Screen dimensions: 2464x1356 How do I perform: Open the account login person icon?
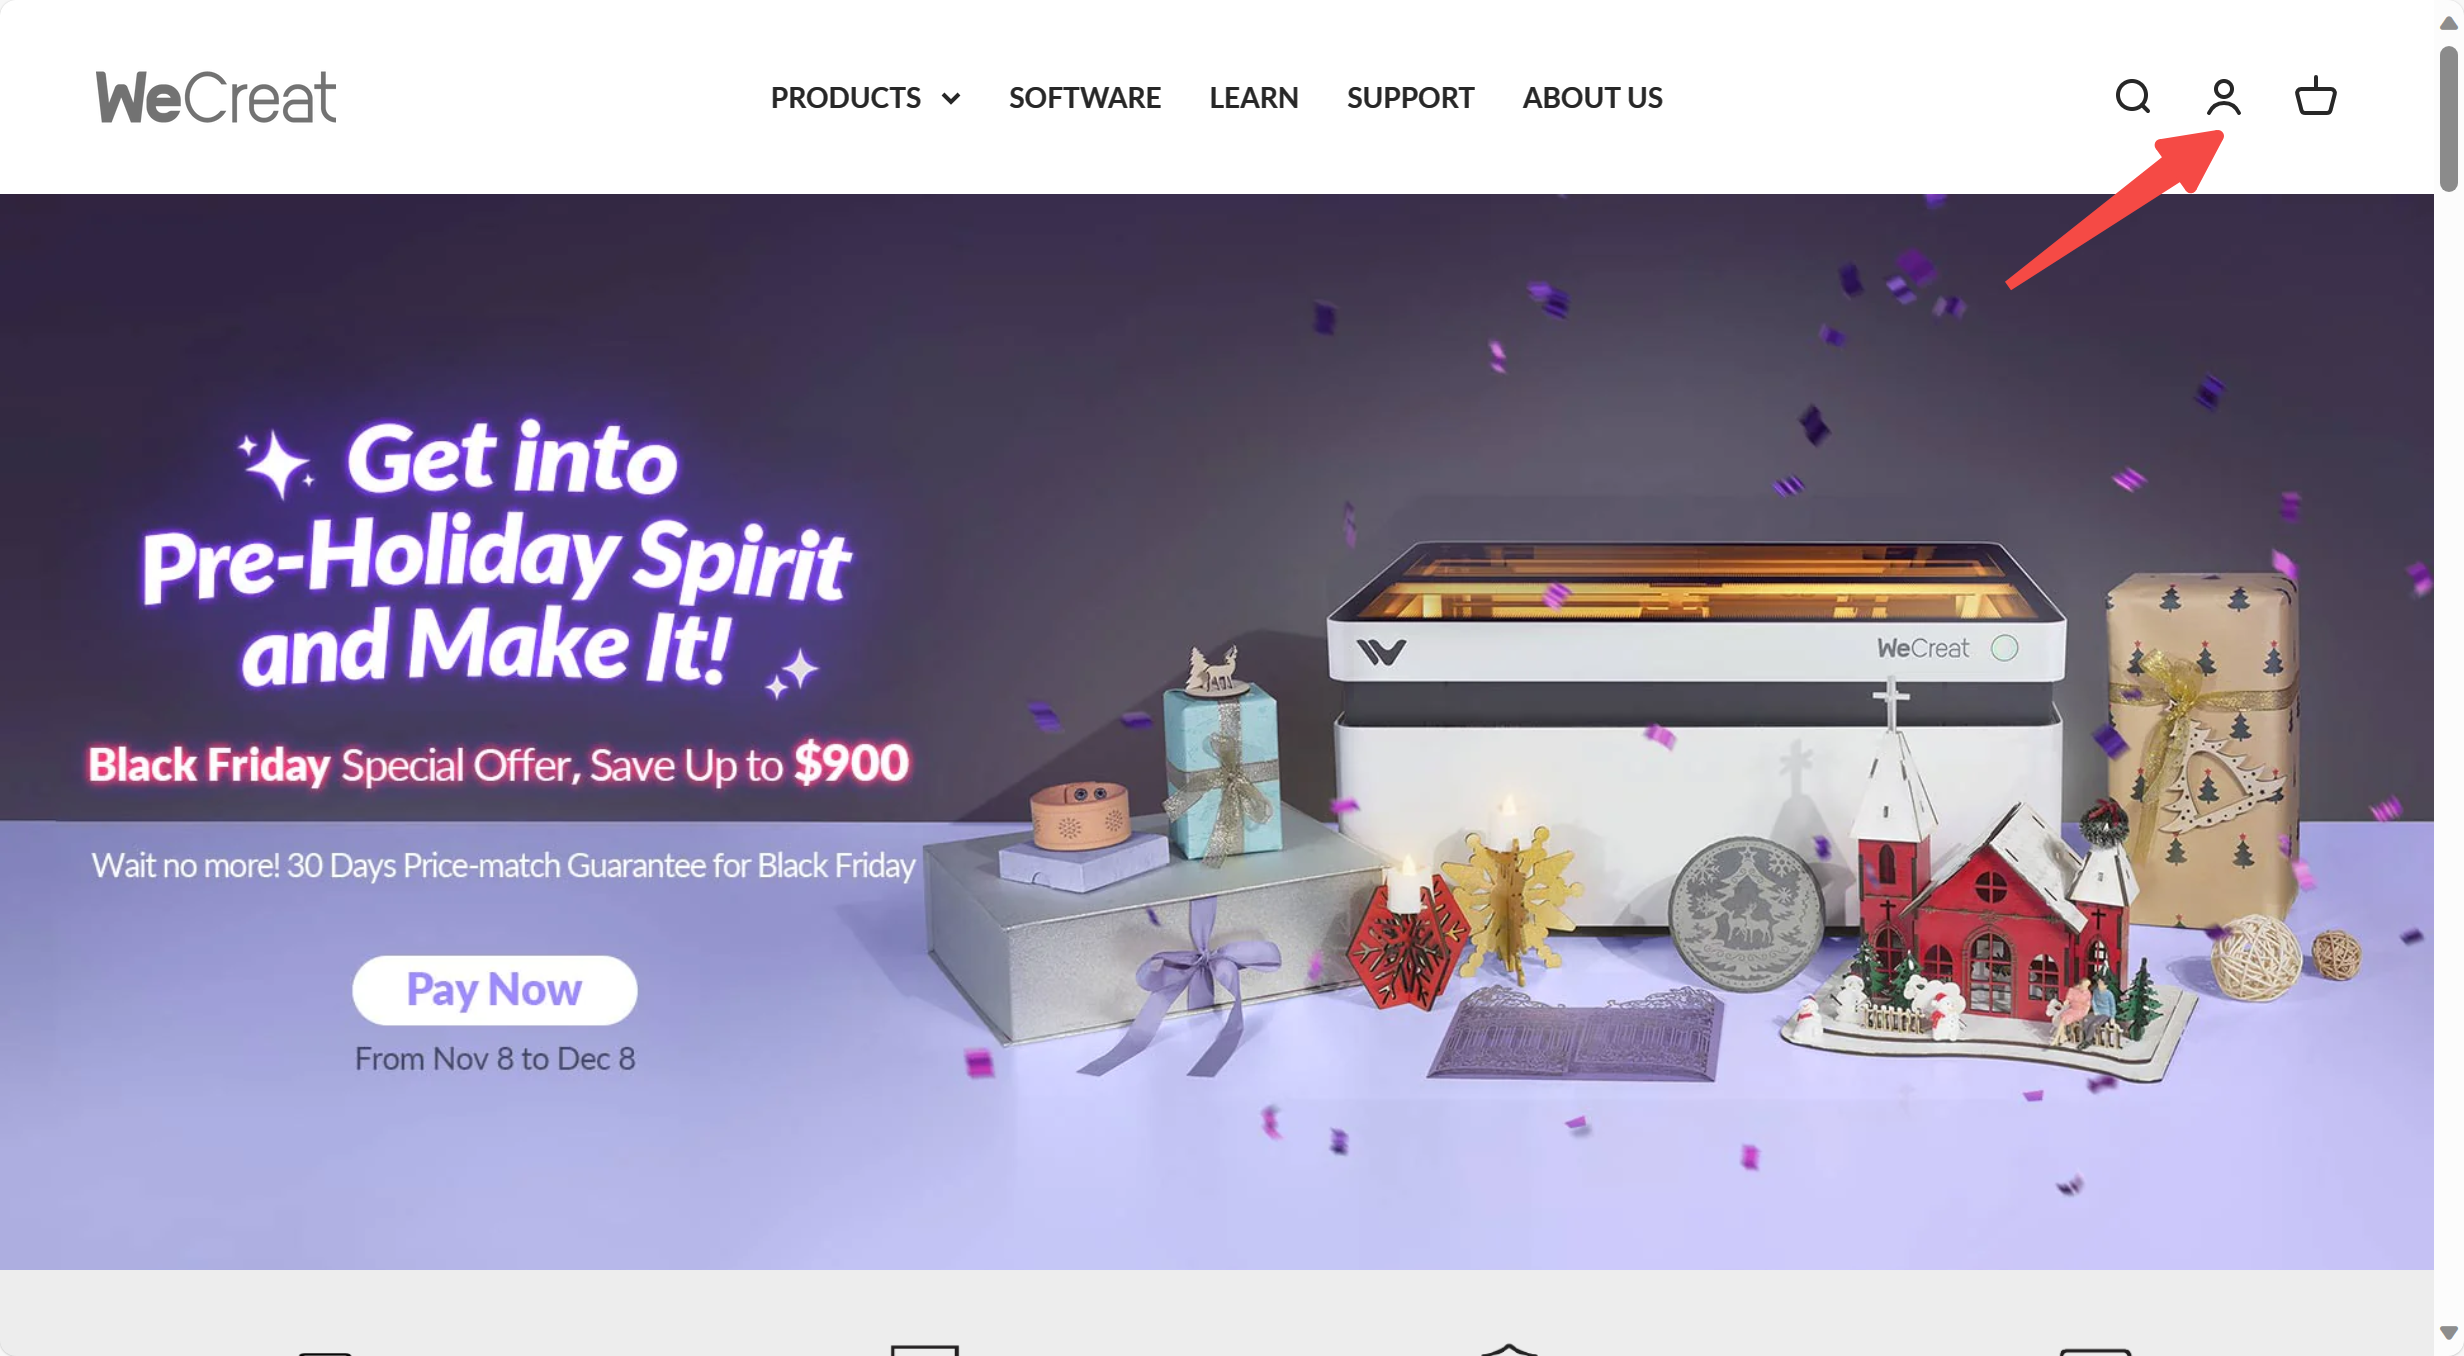point(2223,97)
